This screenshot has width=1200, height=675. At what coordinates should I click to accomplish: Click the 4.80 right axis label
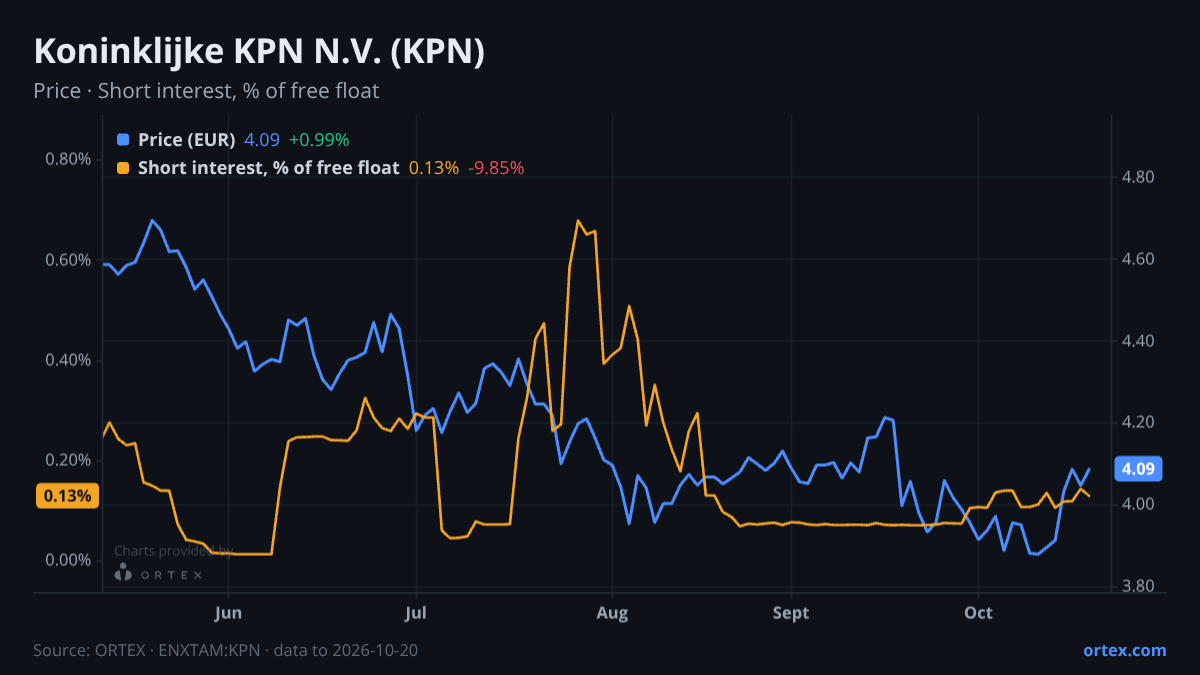click(x=1139, y=178)
